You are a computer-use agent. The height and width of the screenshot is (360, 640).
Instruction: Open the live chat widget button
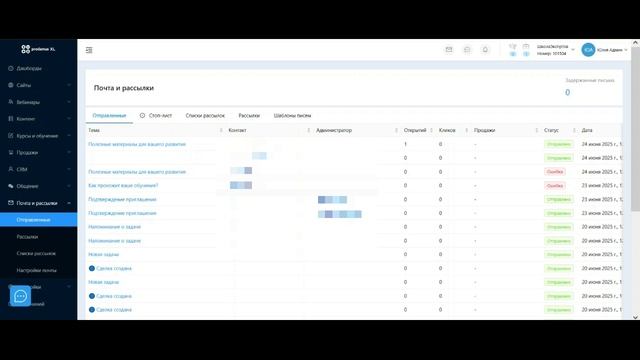click(20, 296)
